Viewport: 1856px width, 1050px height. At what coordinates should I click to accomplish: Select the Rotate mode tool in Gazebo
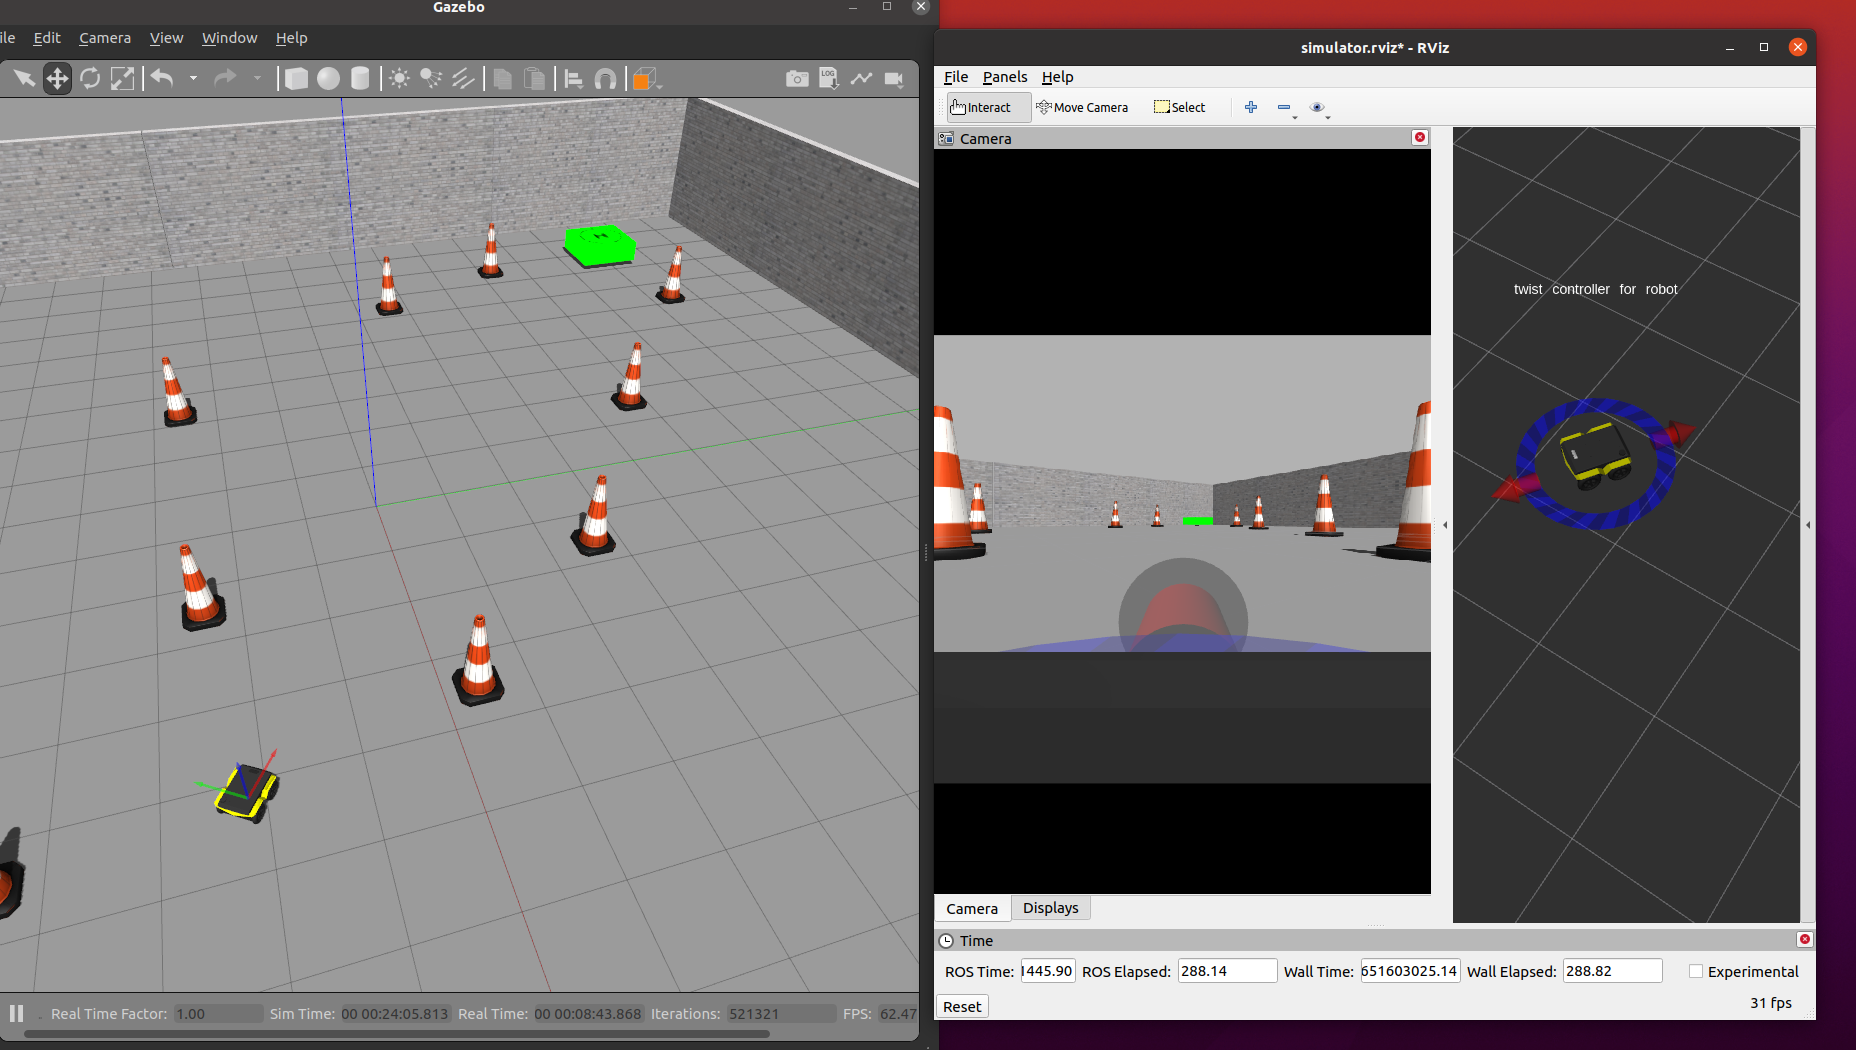[90, 78]
